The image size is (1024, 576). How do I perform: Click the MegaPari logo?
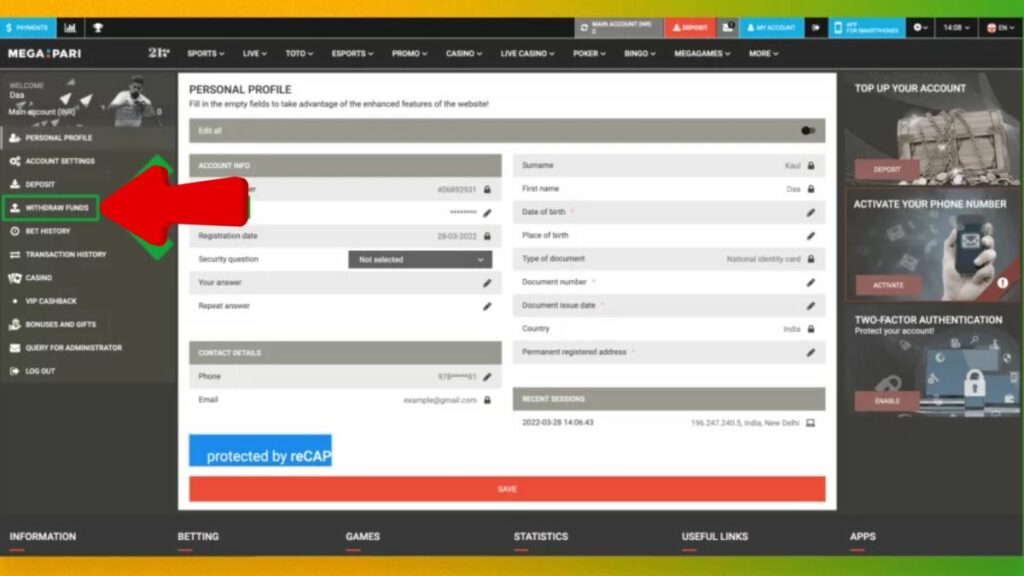44,54
